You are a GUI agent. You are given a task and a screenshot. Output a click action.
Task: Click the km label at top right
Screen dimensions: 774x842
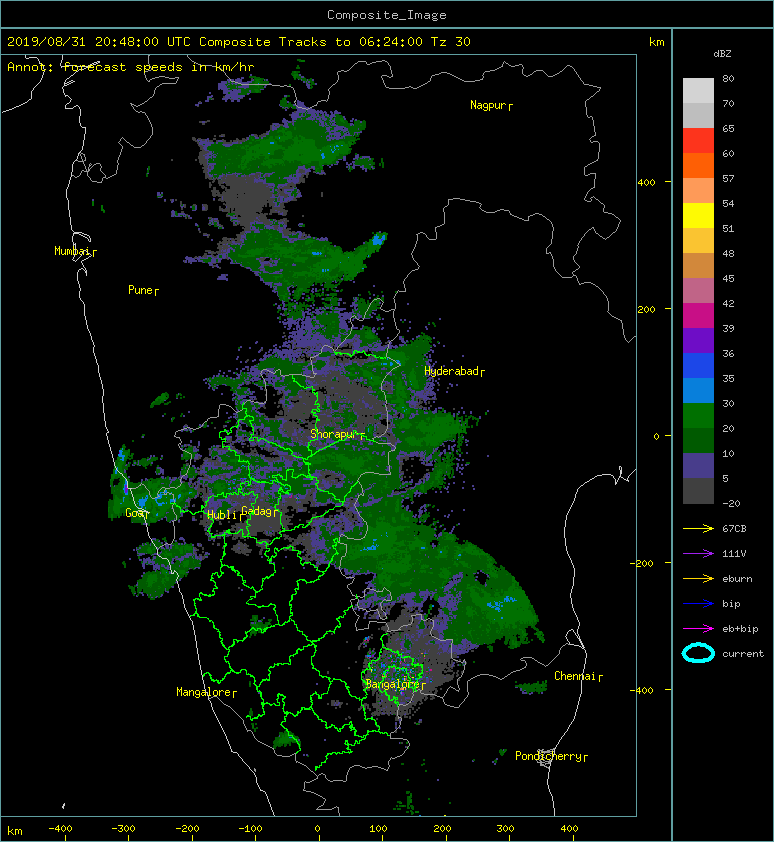pyautogui.click(x=656, y=42)
